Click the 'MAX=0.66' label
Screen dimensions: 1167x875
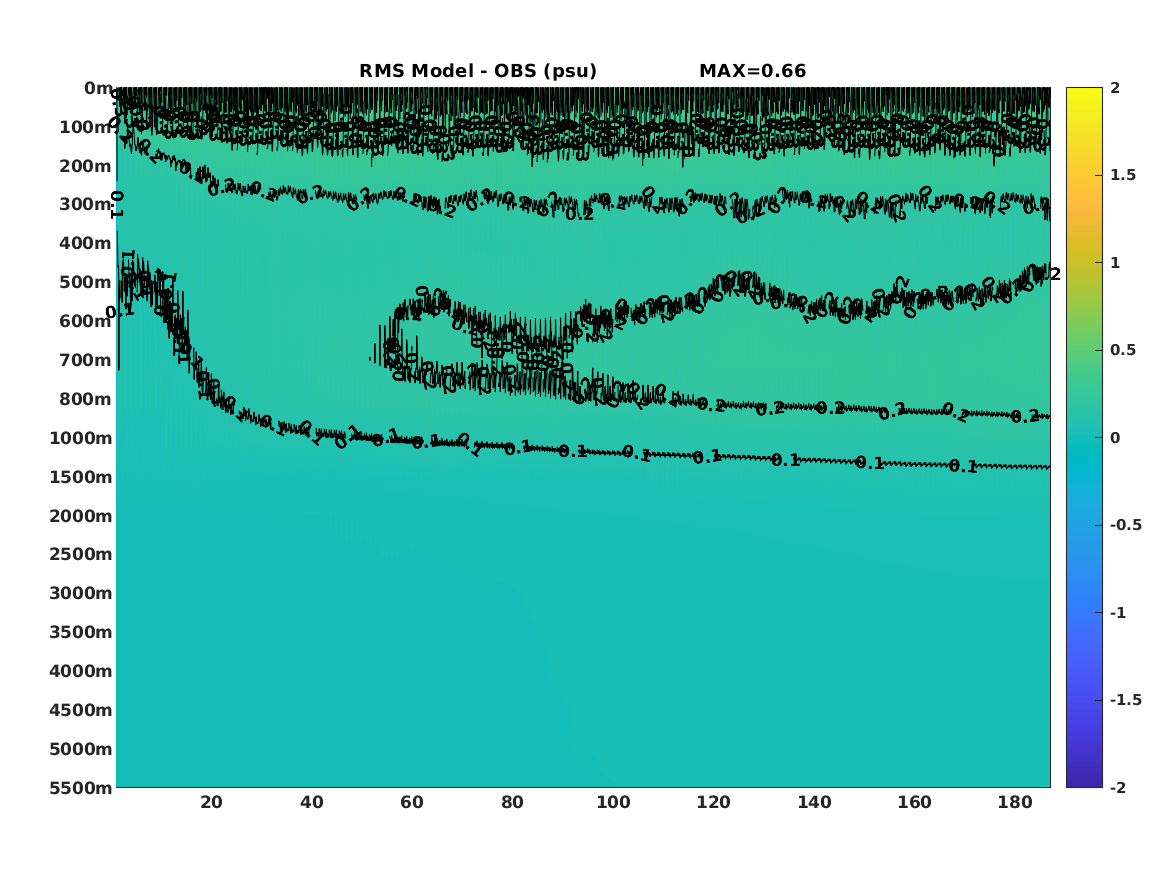[x=752, y=71]
